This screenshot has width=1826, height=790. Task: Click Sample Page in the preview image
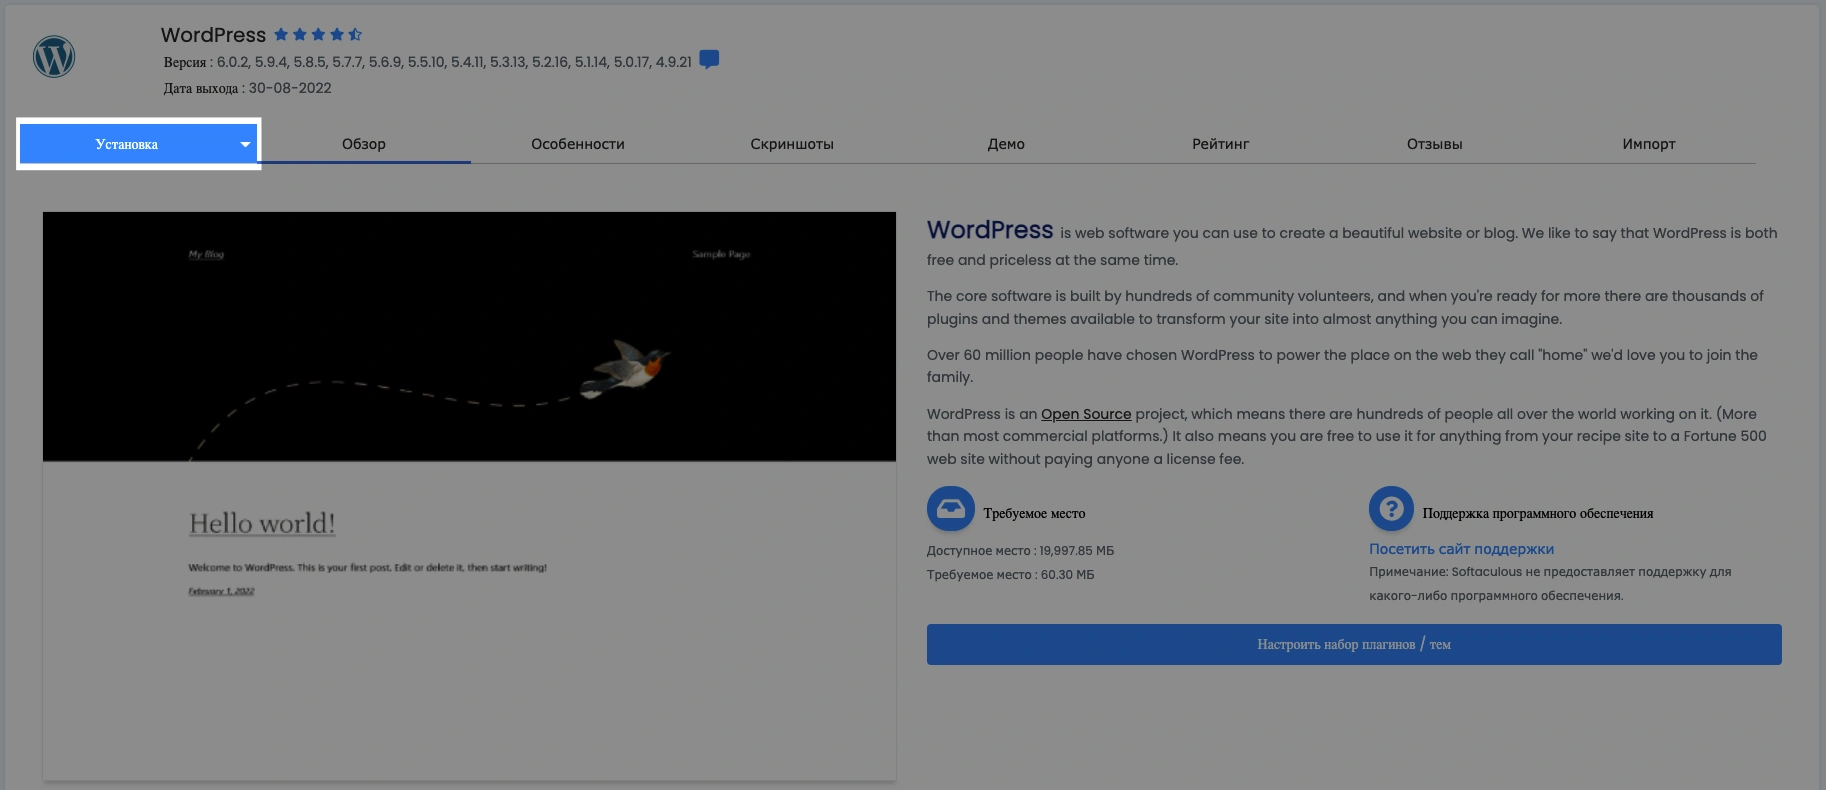pos(721,254)
